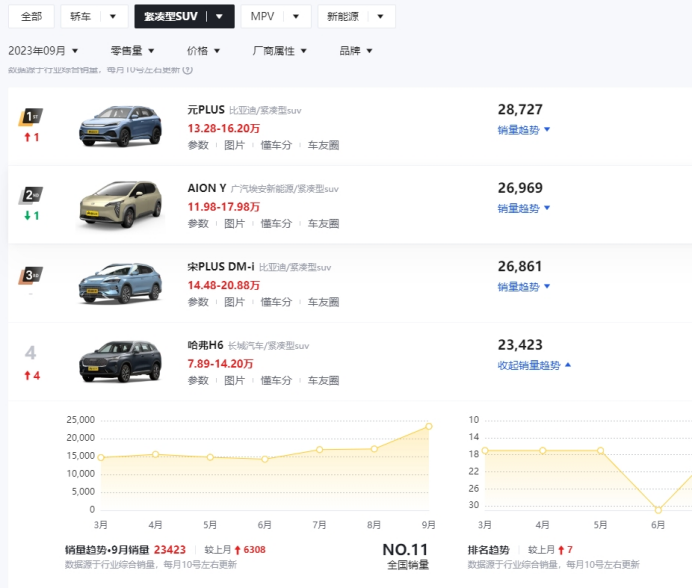The height and width of the screenshot is (588, 692).
Task: Expand 销量趋势 under 26,861 sales
Action: [x=524, y=287]
